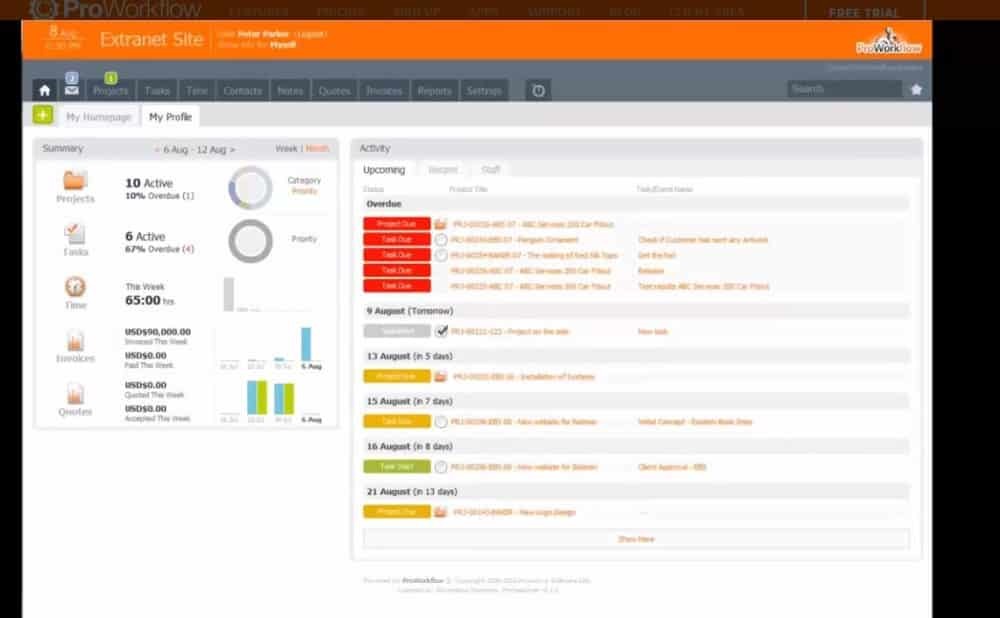The width and height of the screenshot is (1000, 618).
Task: Open the Time clock icon in Summary
Action: [75, 287]
